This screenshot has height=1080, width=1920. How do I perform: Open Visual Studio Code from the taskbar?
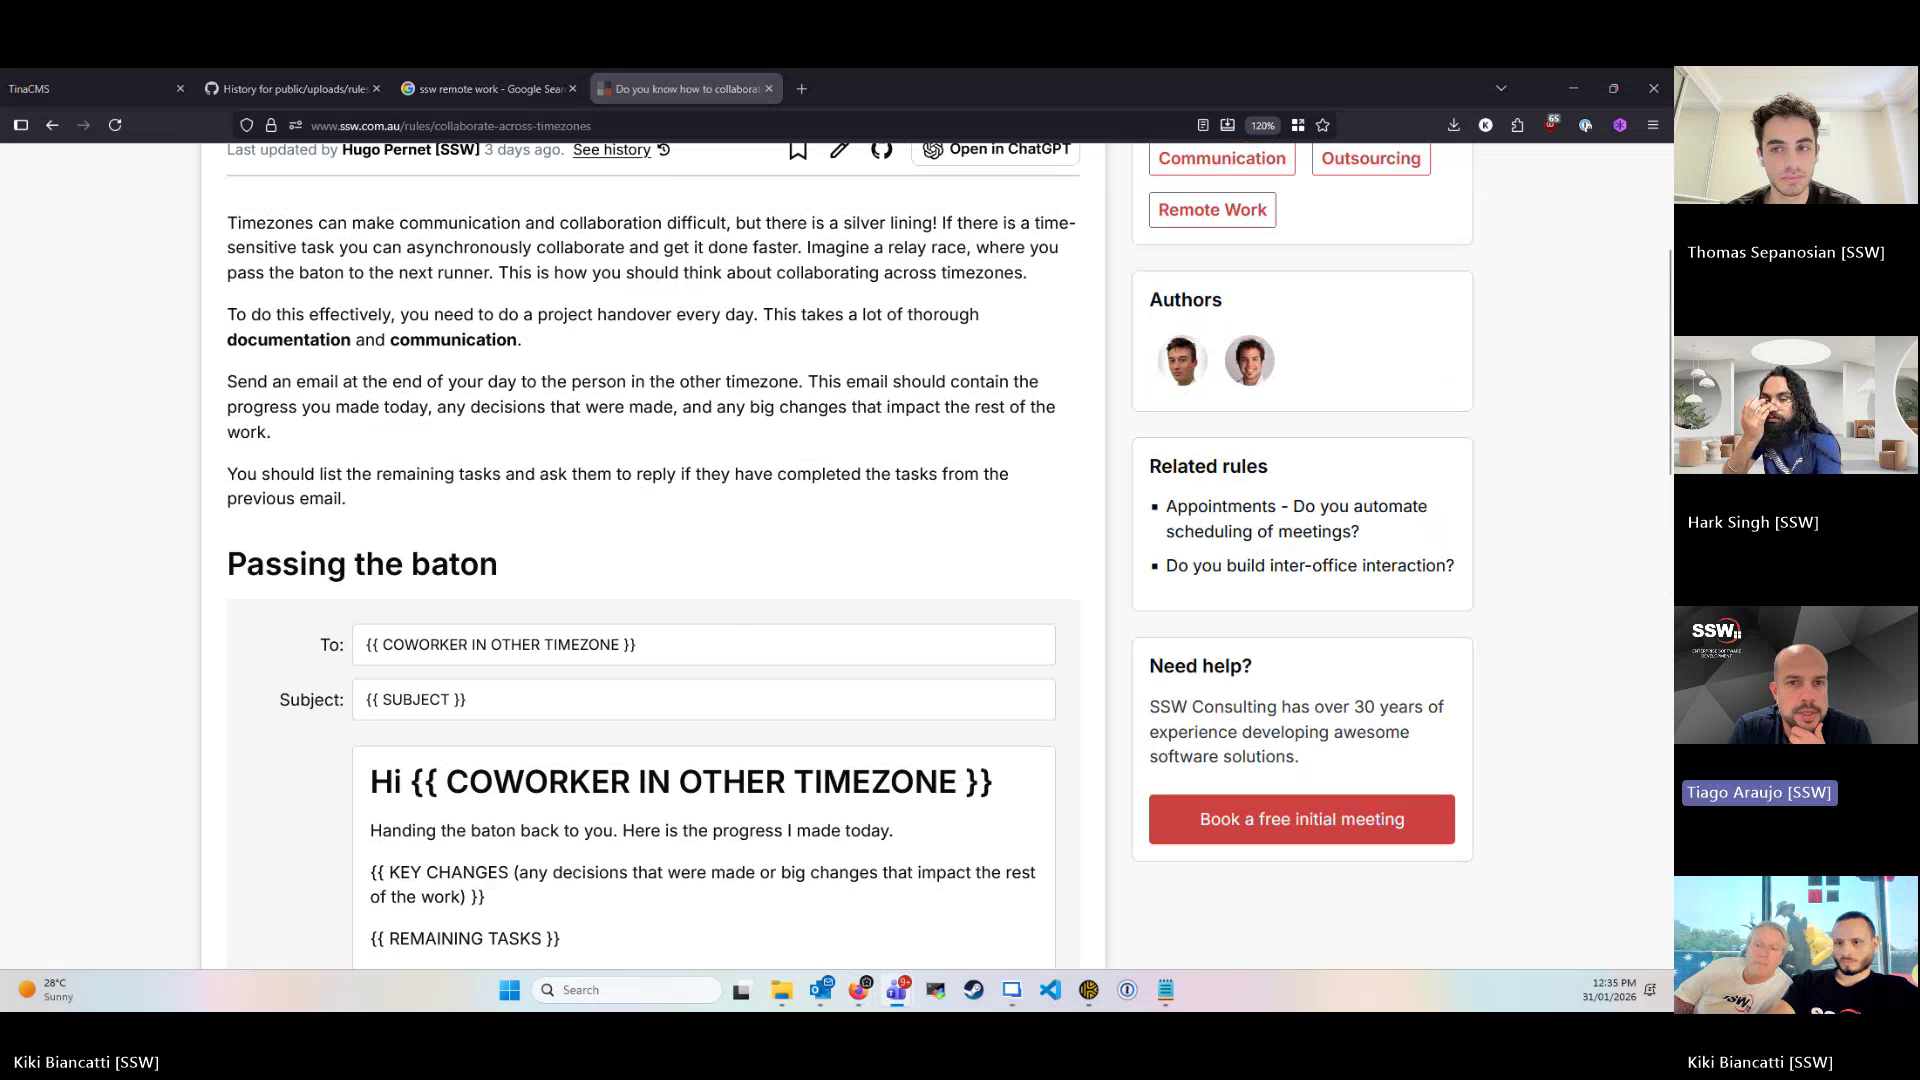tap(1050, 990)
